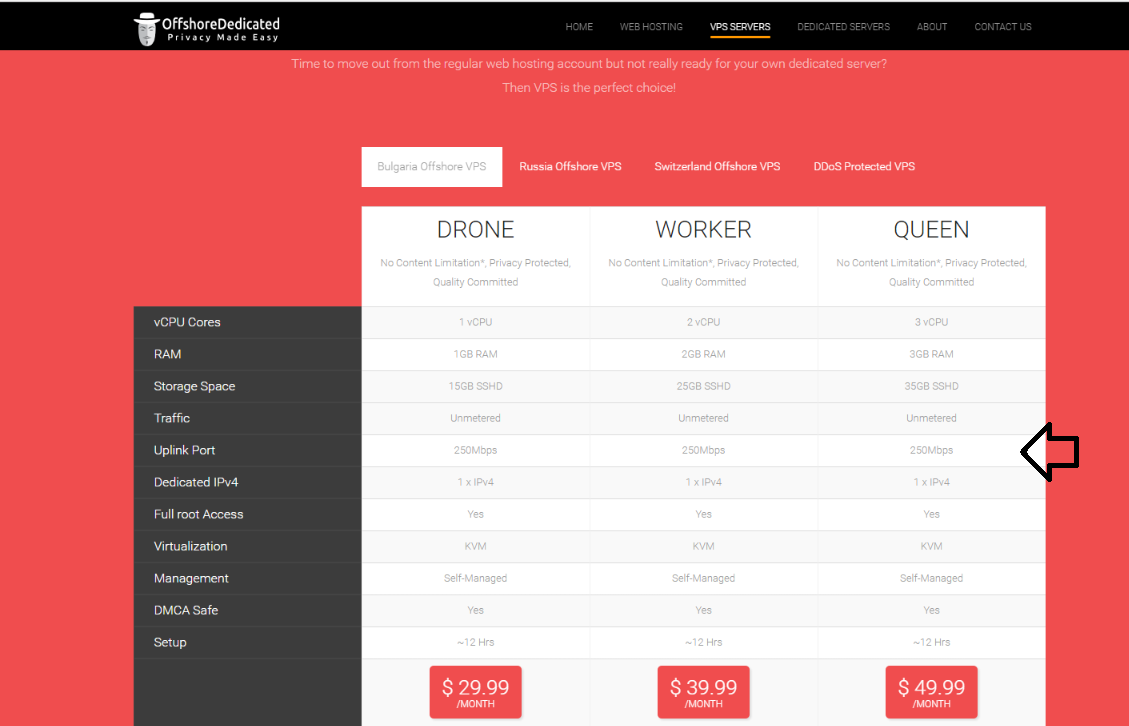This screenshot has width=1129, height=726.
Task: Select VPS SERVERS in the navigation bar
Action: pos(740,27)
